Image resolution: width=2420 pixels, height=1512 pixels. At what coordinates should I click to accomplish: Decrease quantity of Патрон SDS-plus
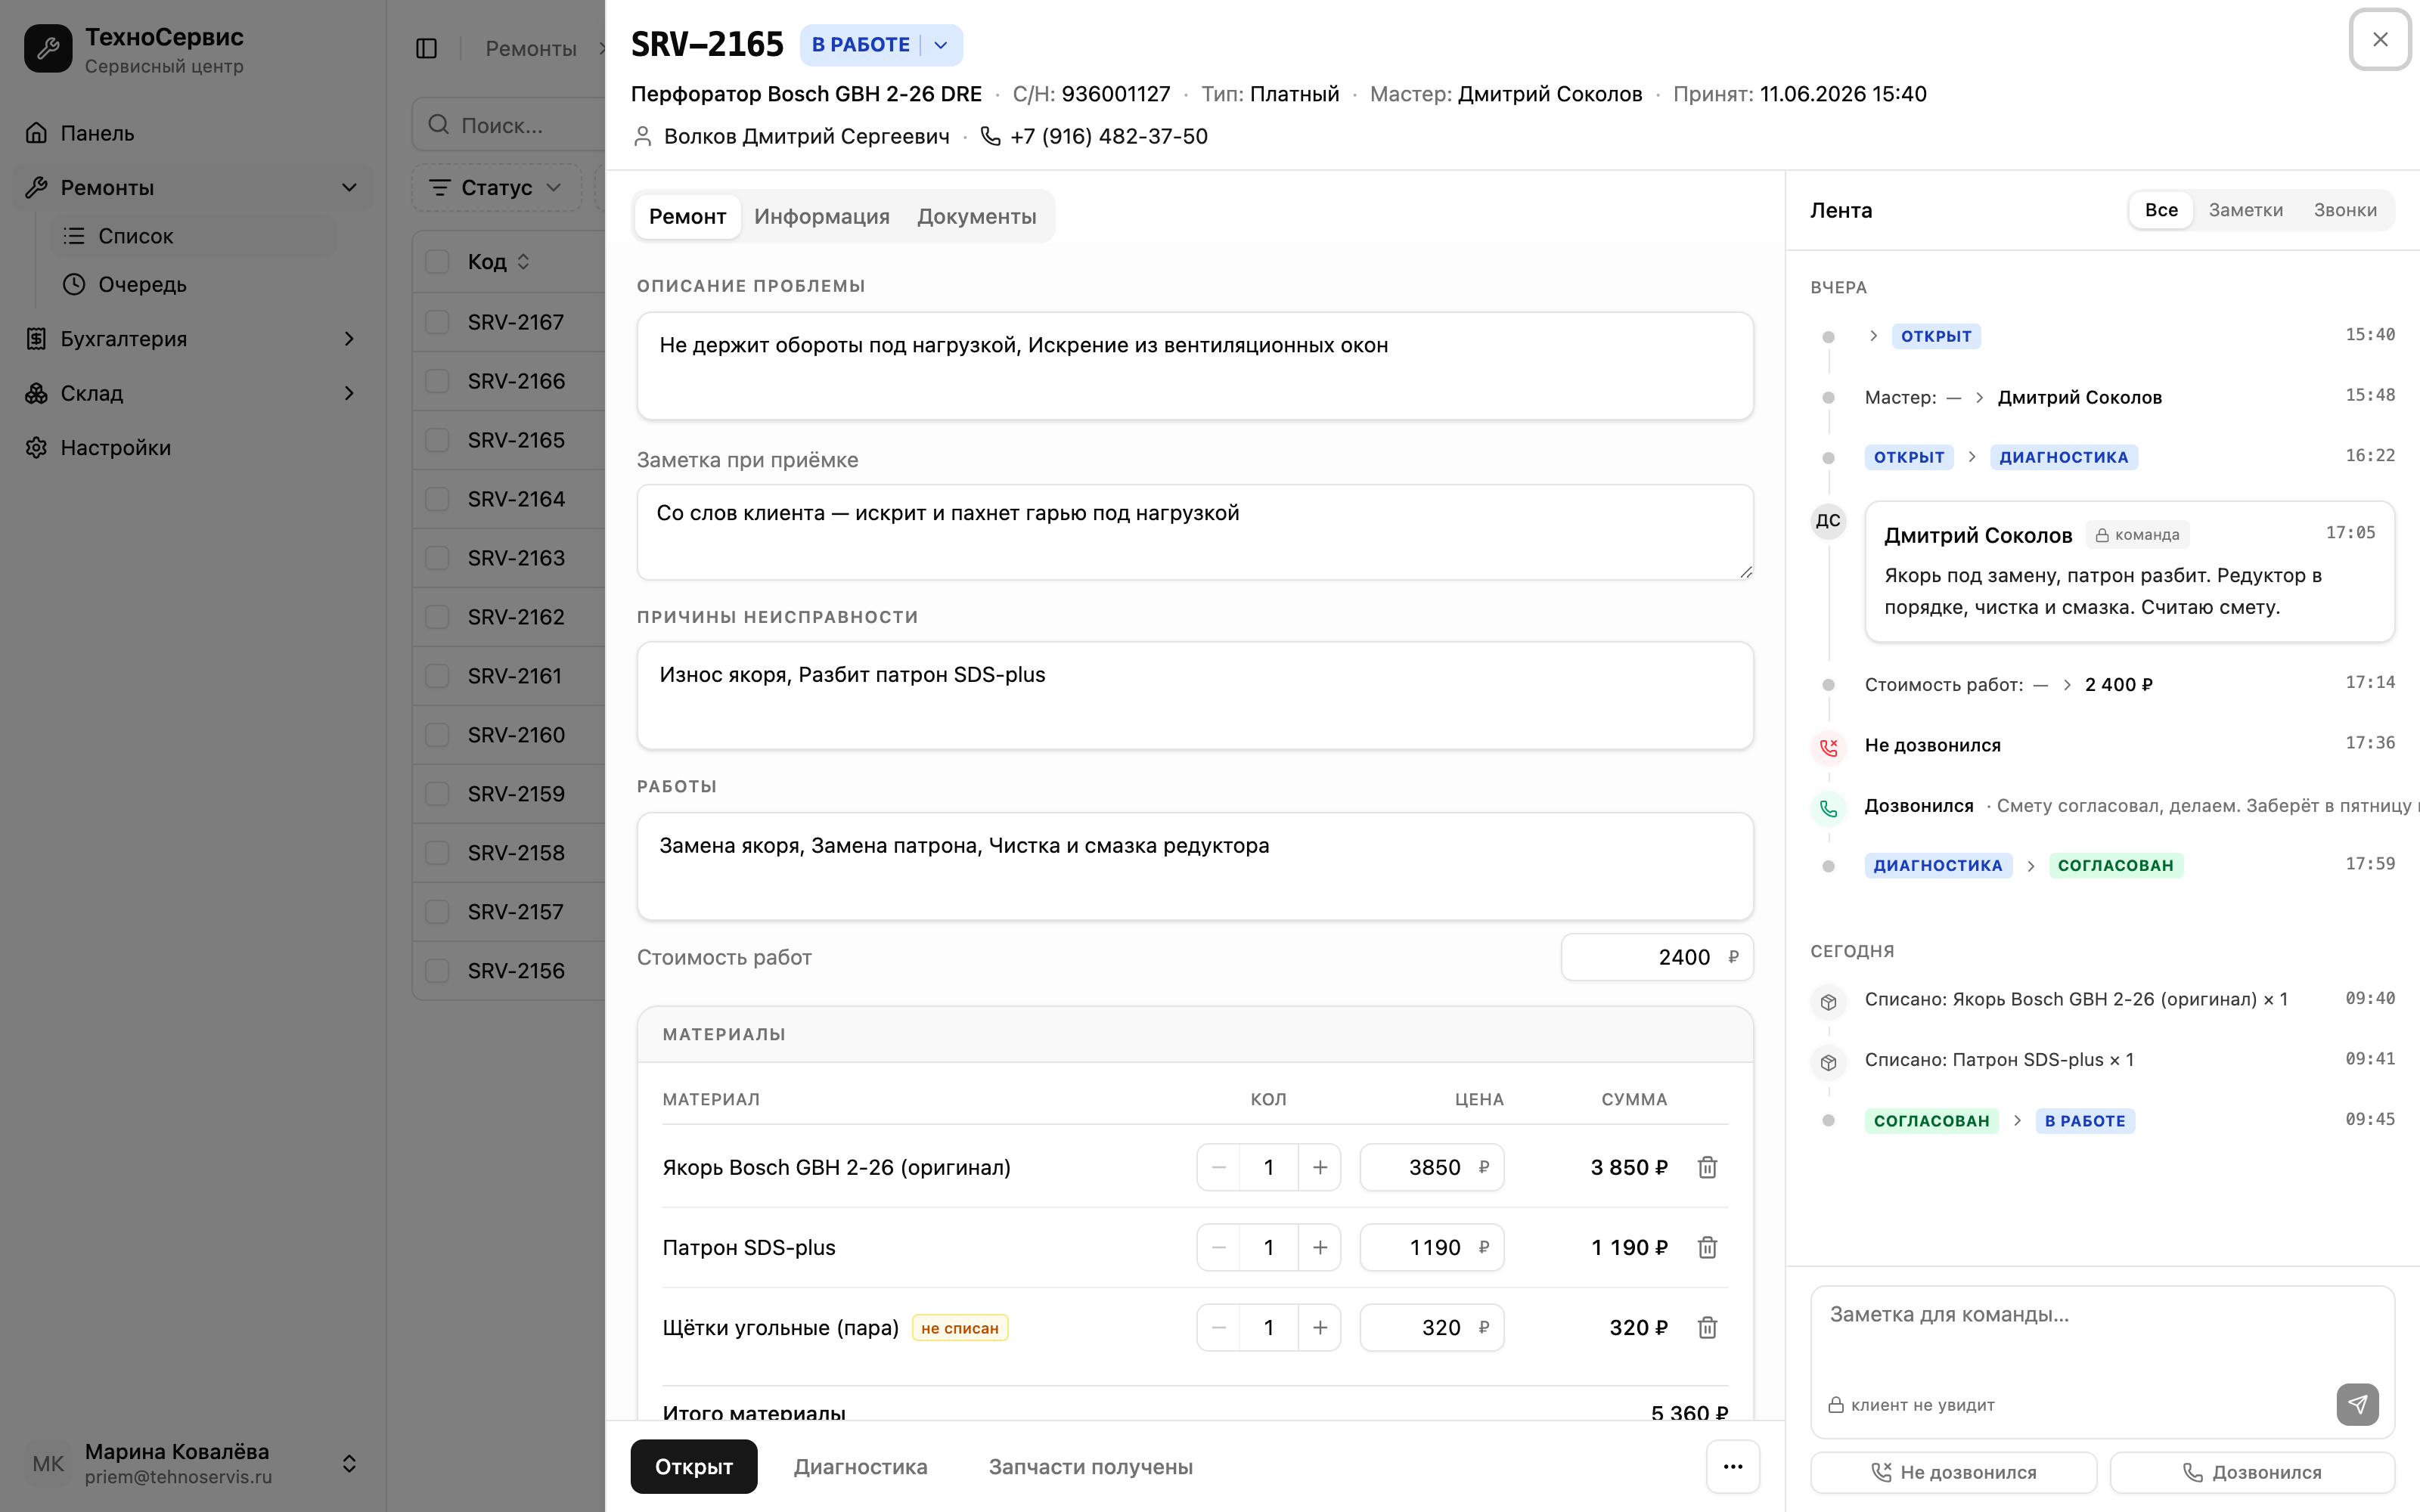[x=1218, y=1247]
